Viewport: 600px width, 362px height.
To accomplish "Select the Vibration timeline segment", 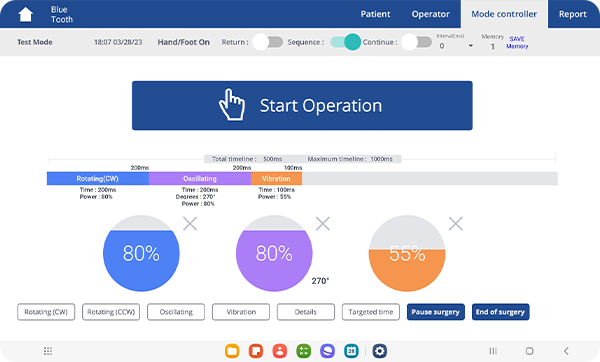I will coord(277,179).
